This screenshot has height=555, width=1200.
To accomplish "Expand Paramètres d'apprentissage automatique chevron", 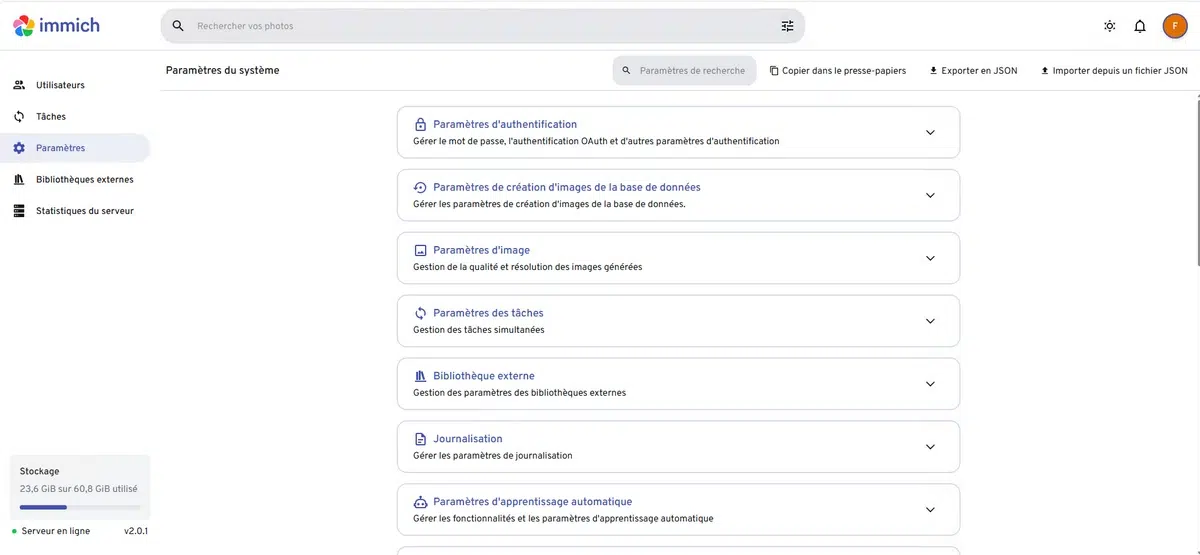I will 930,510.
